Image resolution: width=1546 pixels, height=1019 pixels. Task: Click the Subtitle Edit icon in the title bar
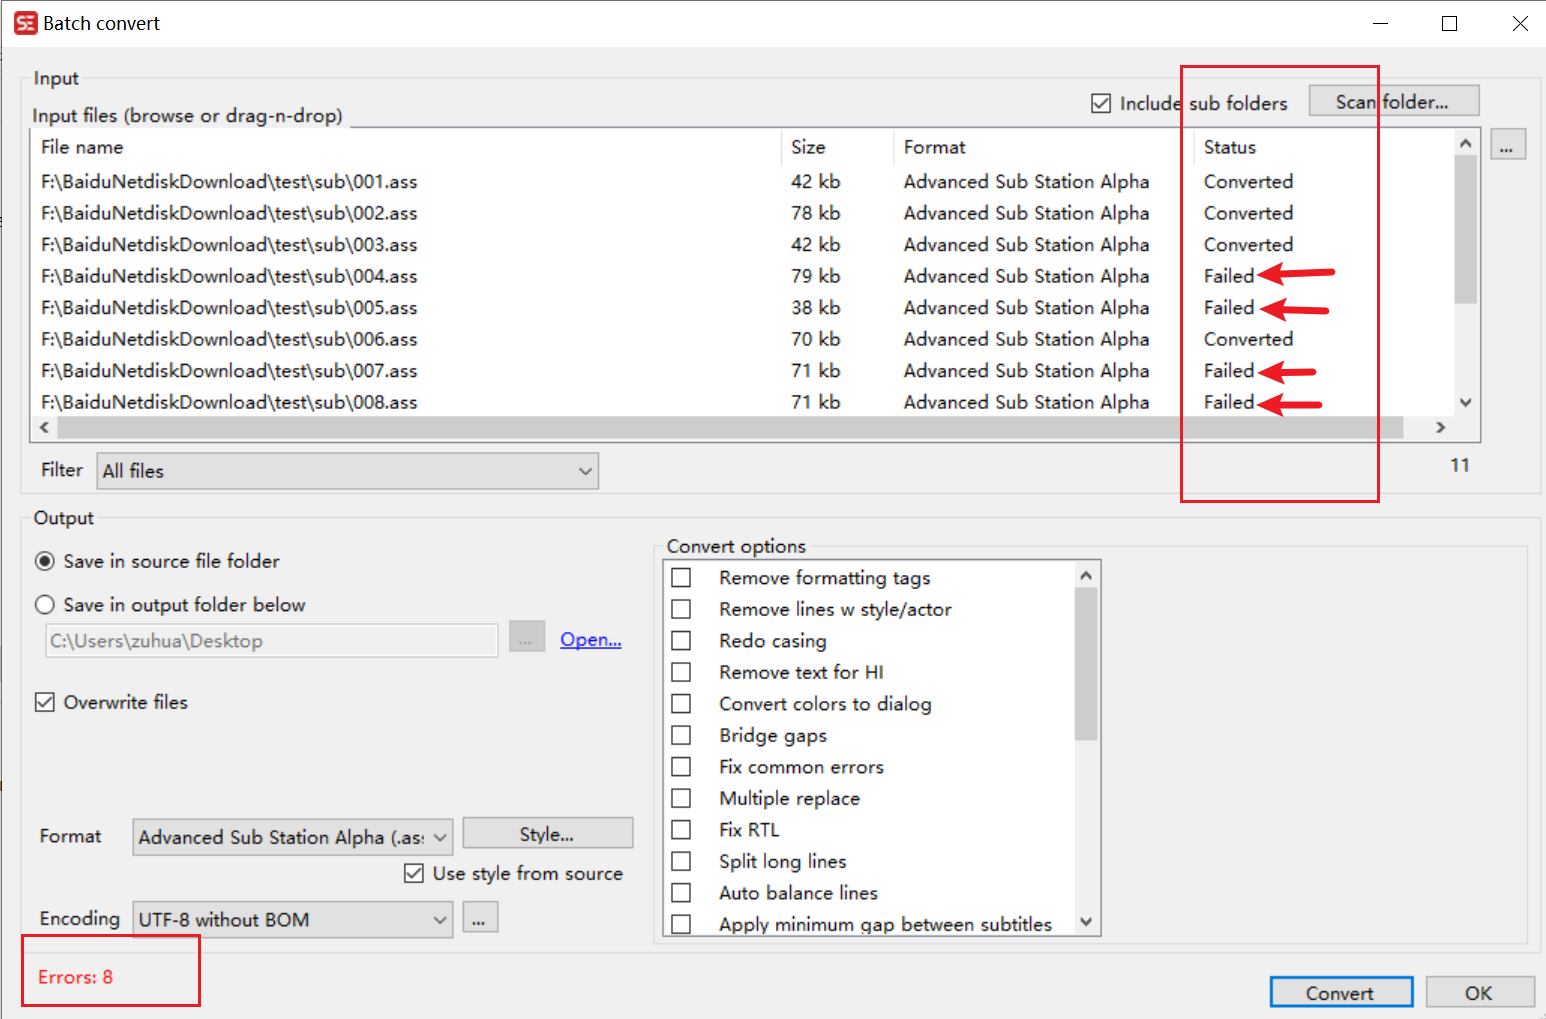(25, 22)
